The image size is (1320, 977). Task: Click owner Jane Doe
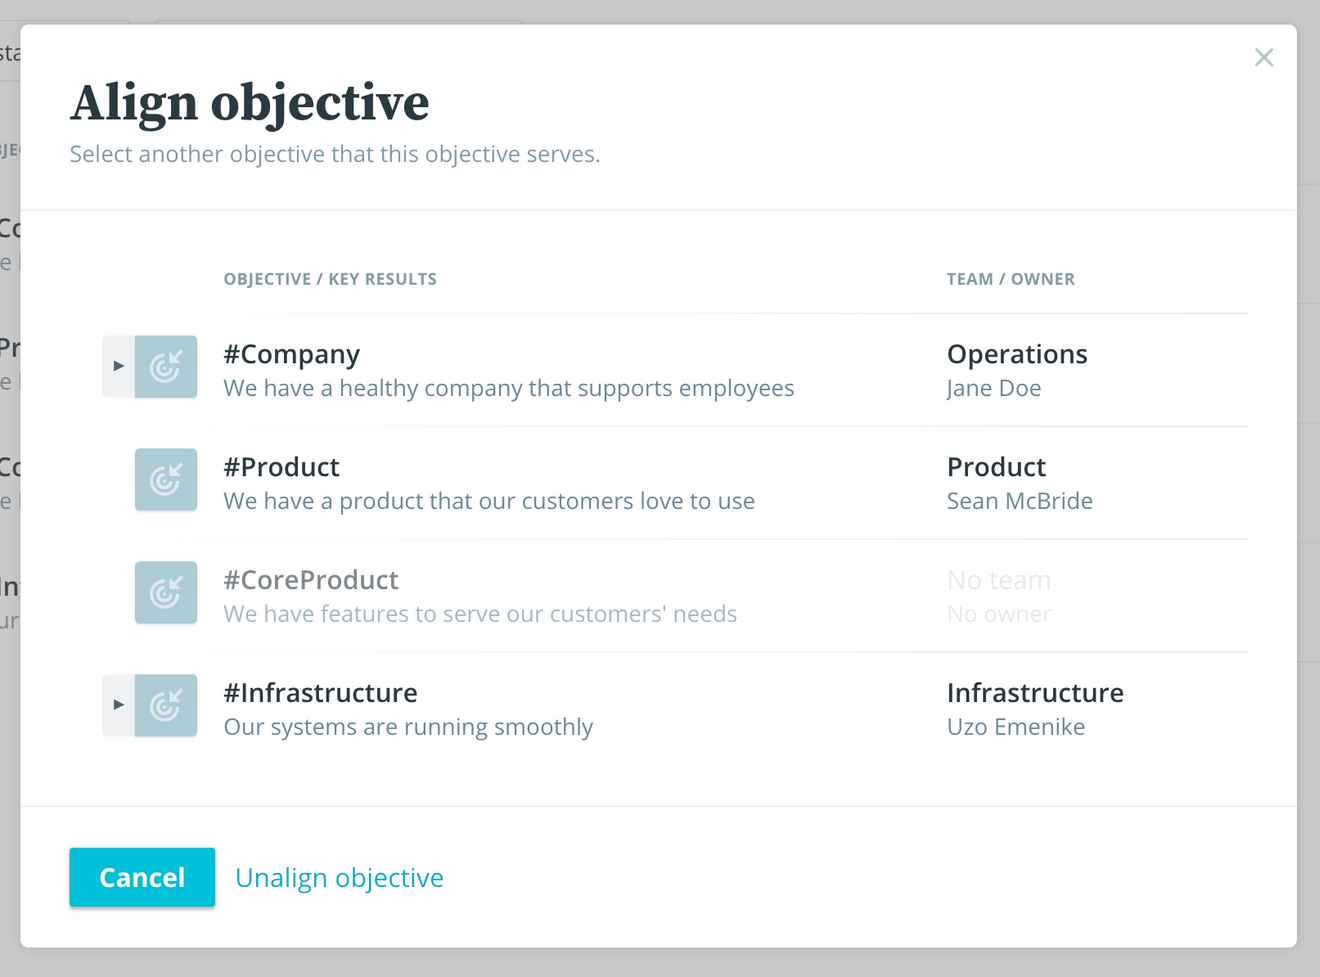993,388
